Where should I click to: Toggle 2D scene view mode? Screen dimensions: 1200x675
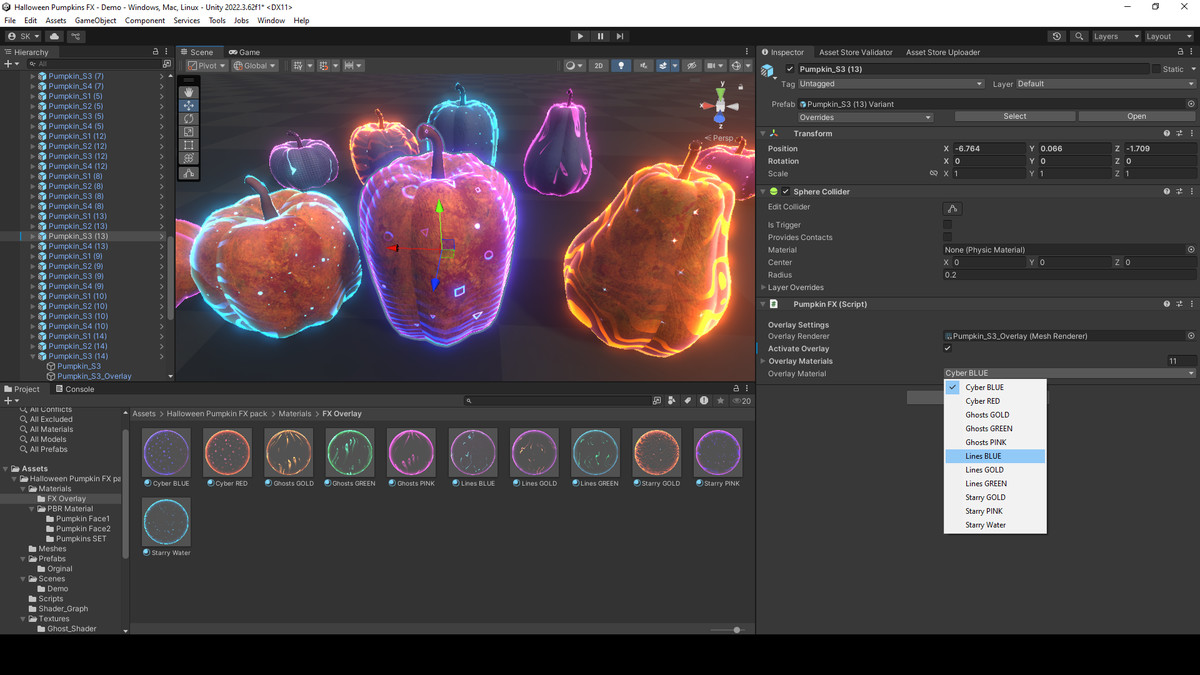click(598, 66)
